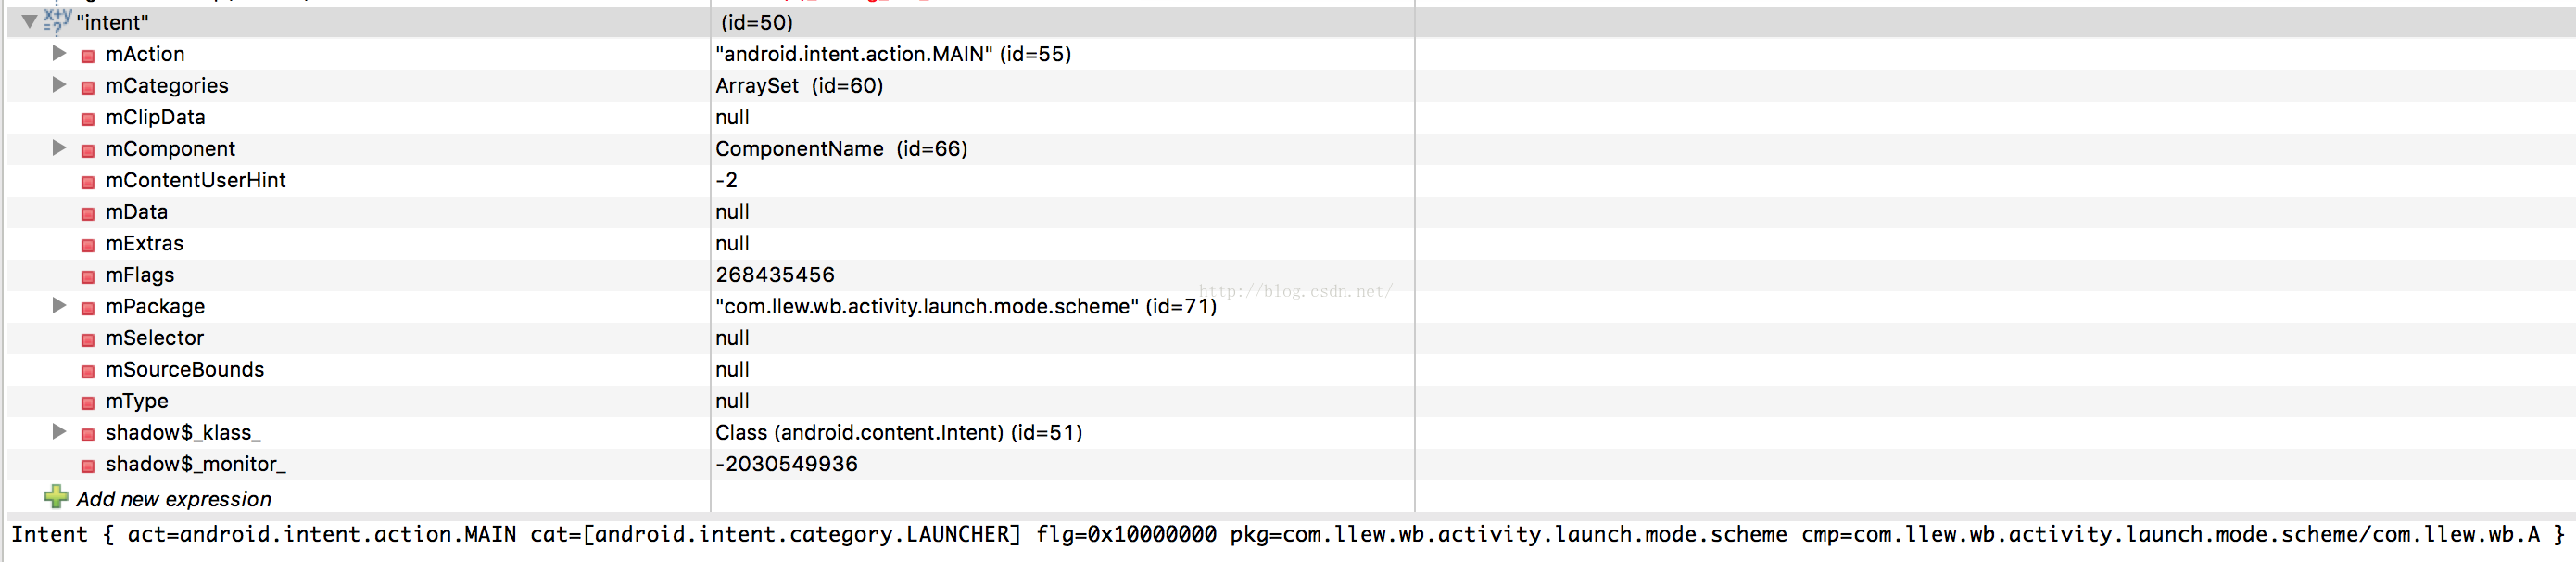The height and width of the screenshot is (562, 2576).
Task: Click the red field icon beside mFlags
Action: point(88,277)
